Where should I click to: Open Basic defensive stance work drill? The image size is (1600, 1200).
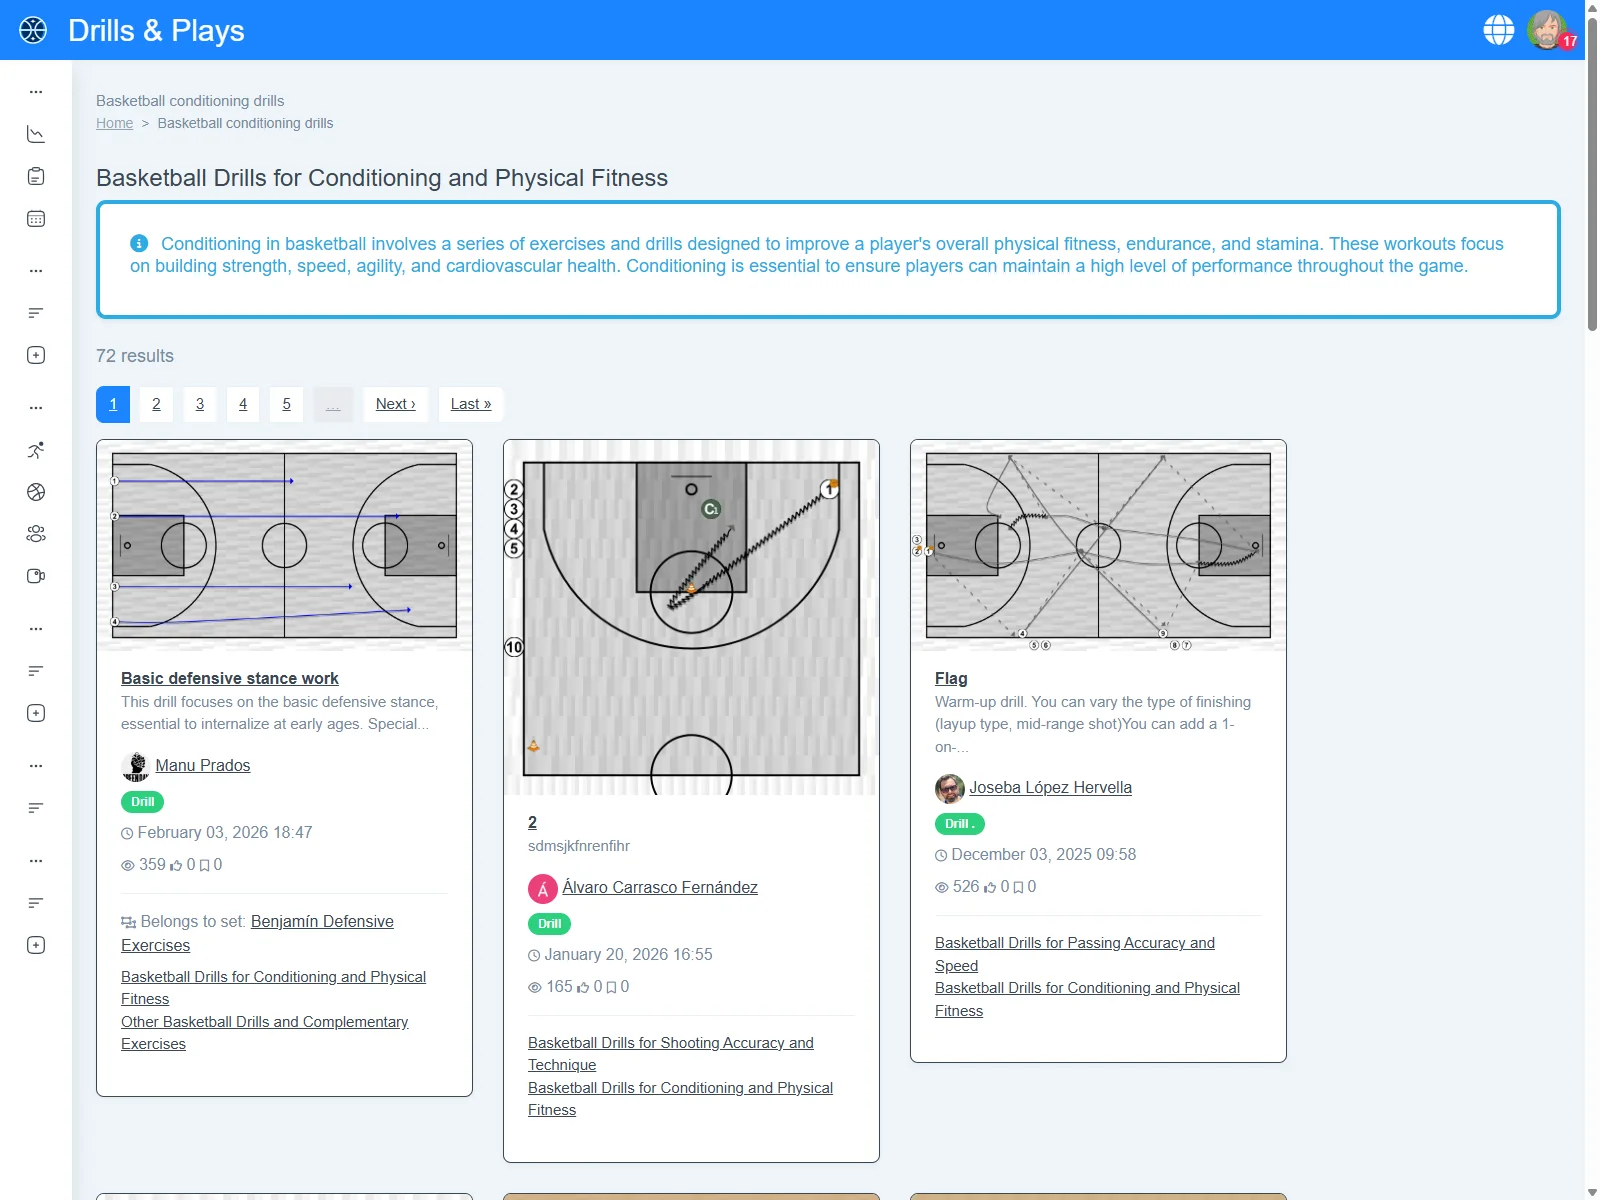click(229, 678)
